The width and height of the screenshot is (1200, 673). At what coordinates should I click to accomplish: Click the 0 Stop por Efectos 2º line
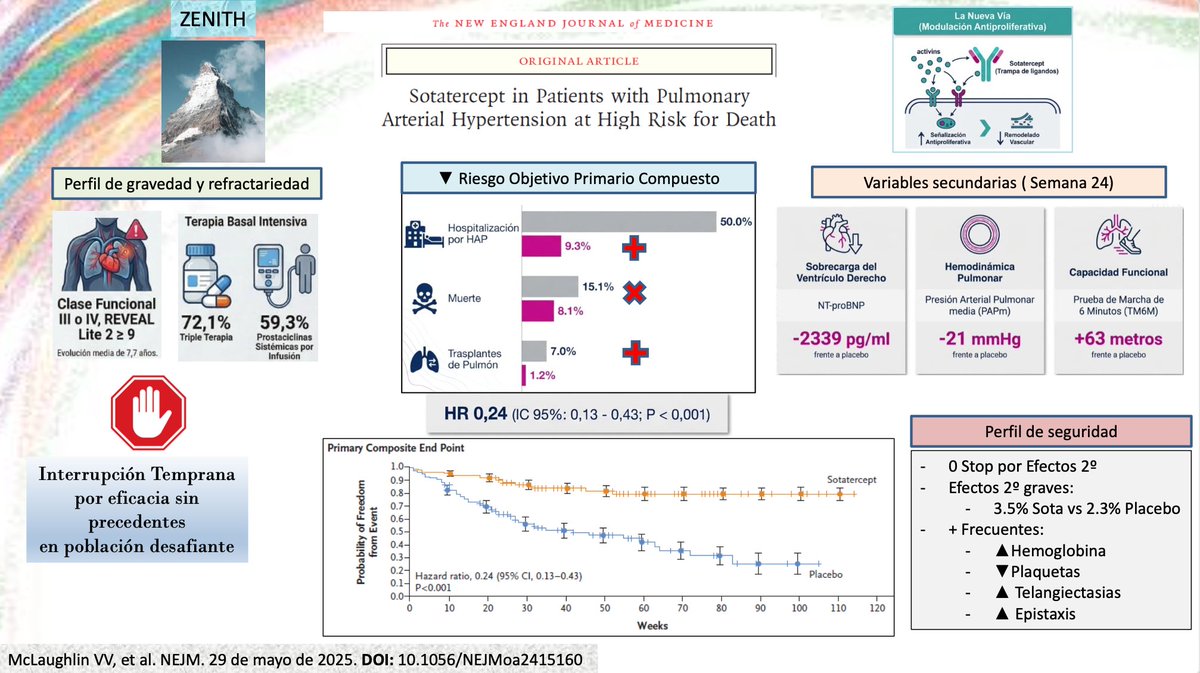pyautogui.click(x=1022, y=466)
